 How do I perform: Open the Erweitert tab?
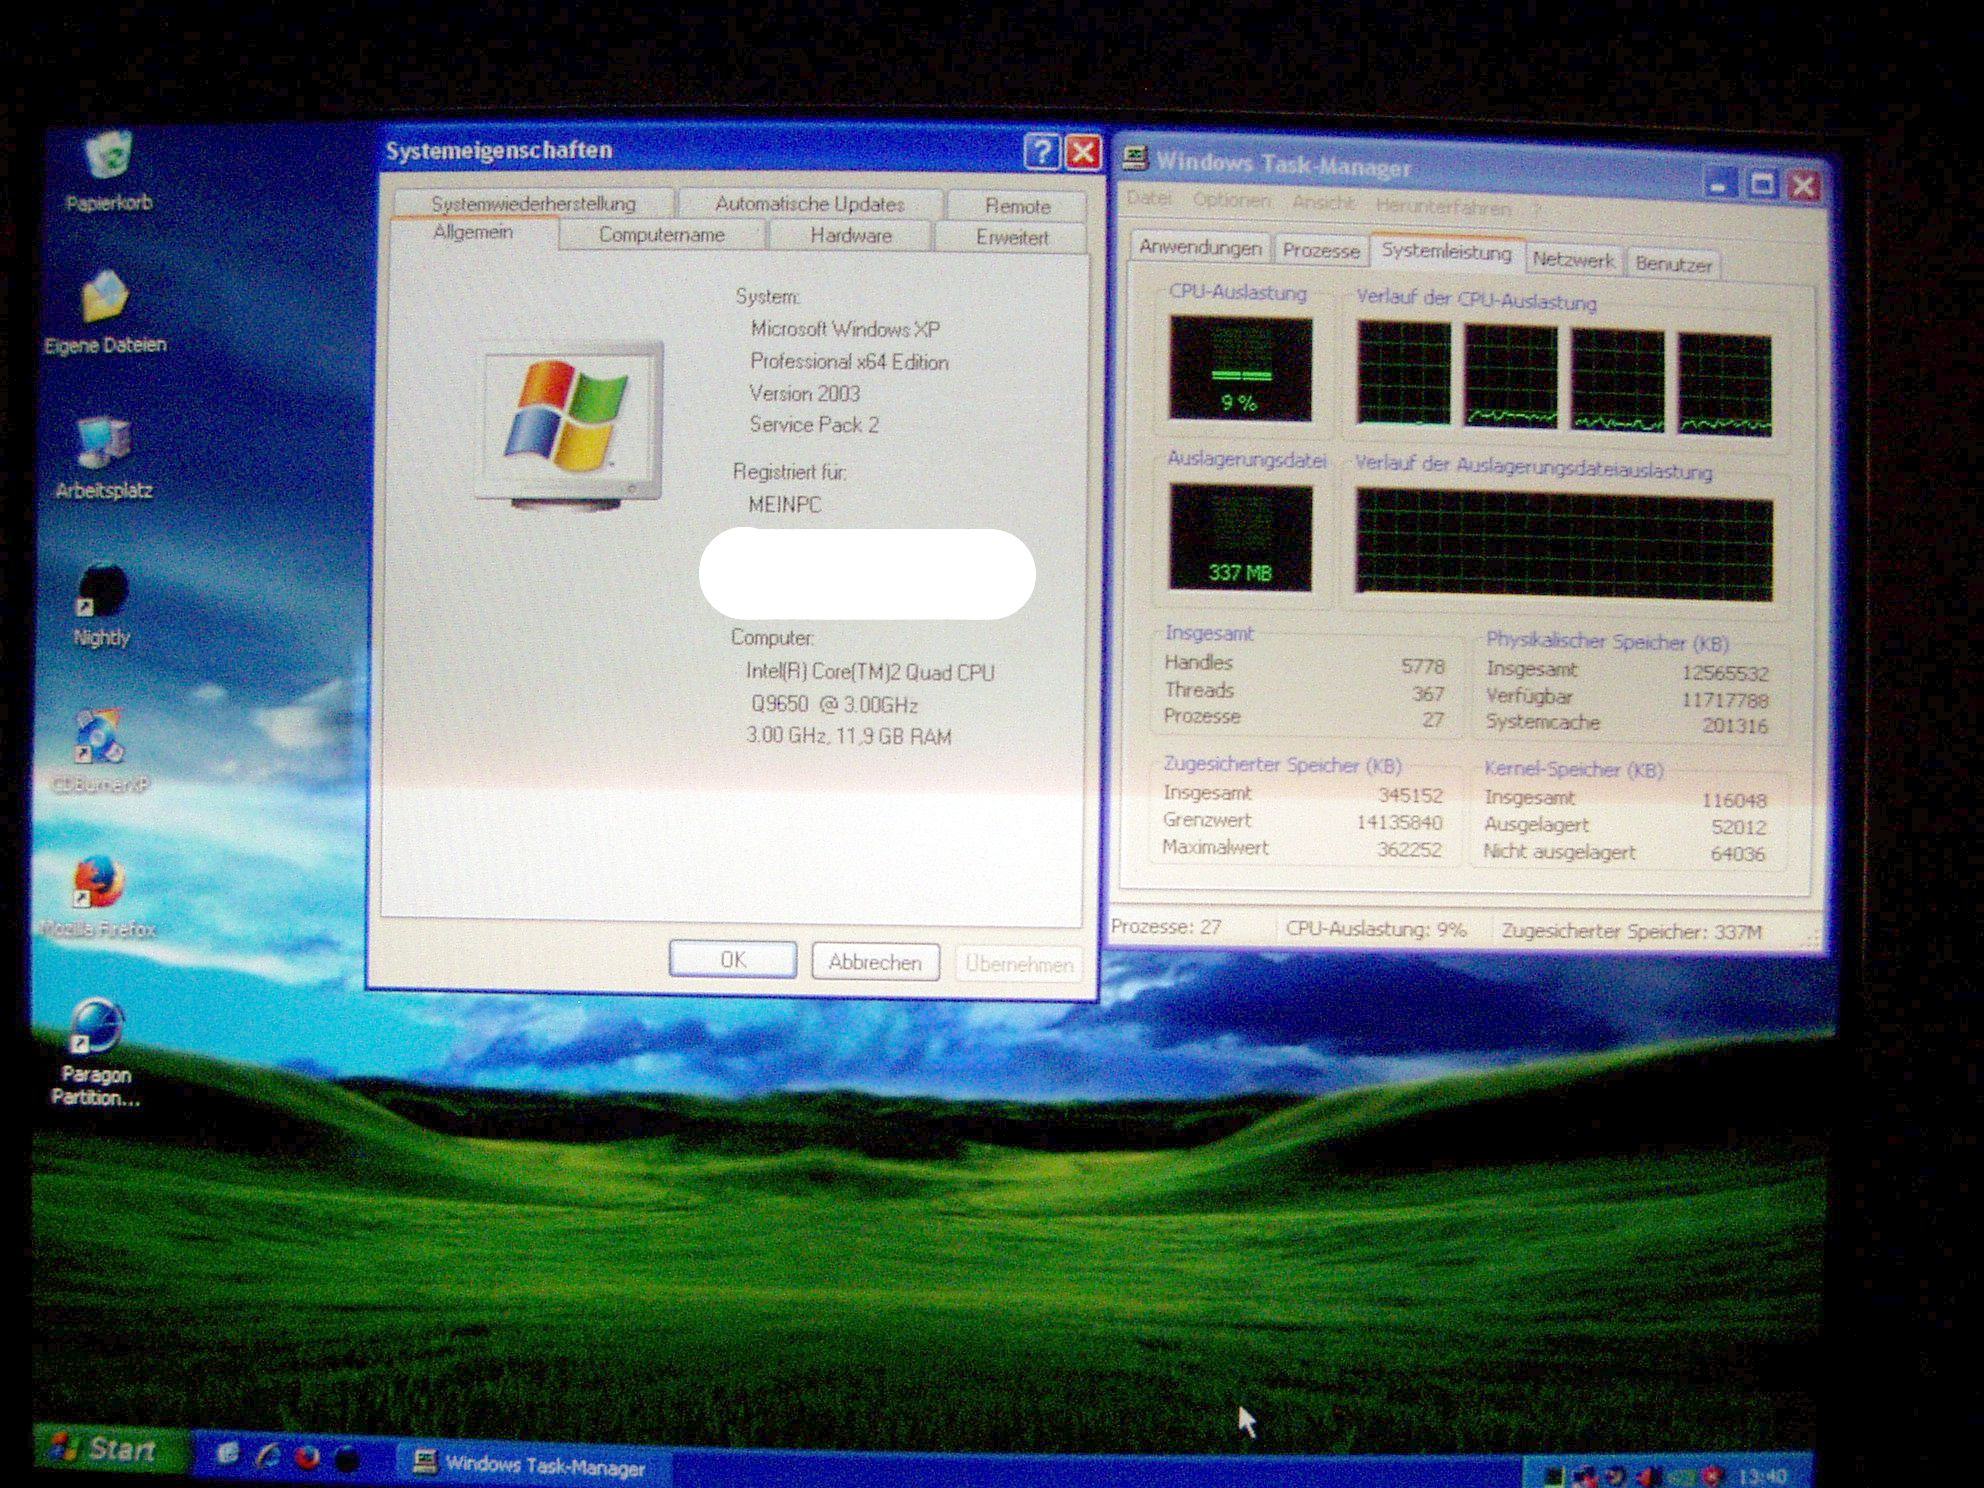(1011, 238)
